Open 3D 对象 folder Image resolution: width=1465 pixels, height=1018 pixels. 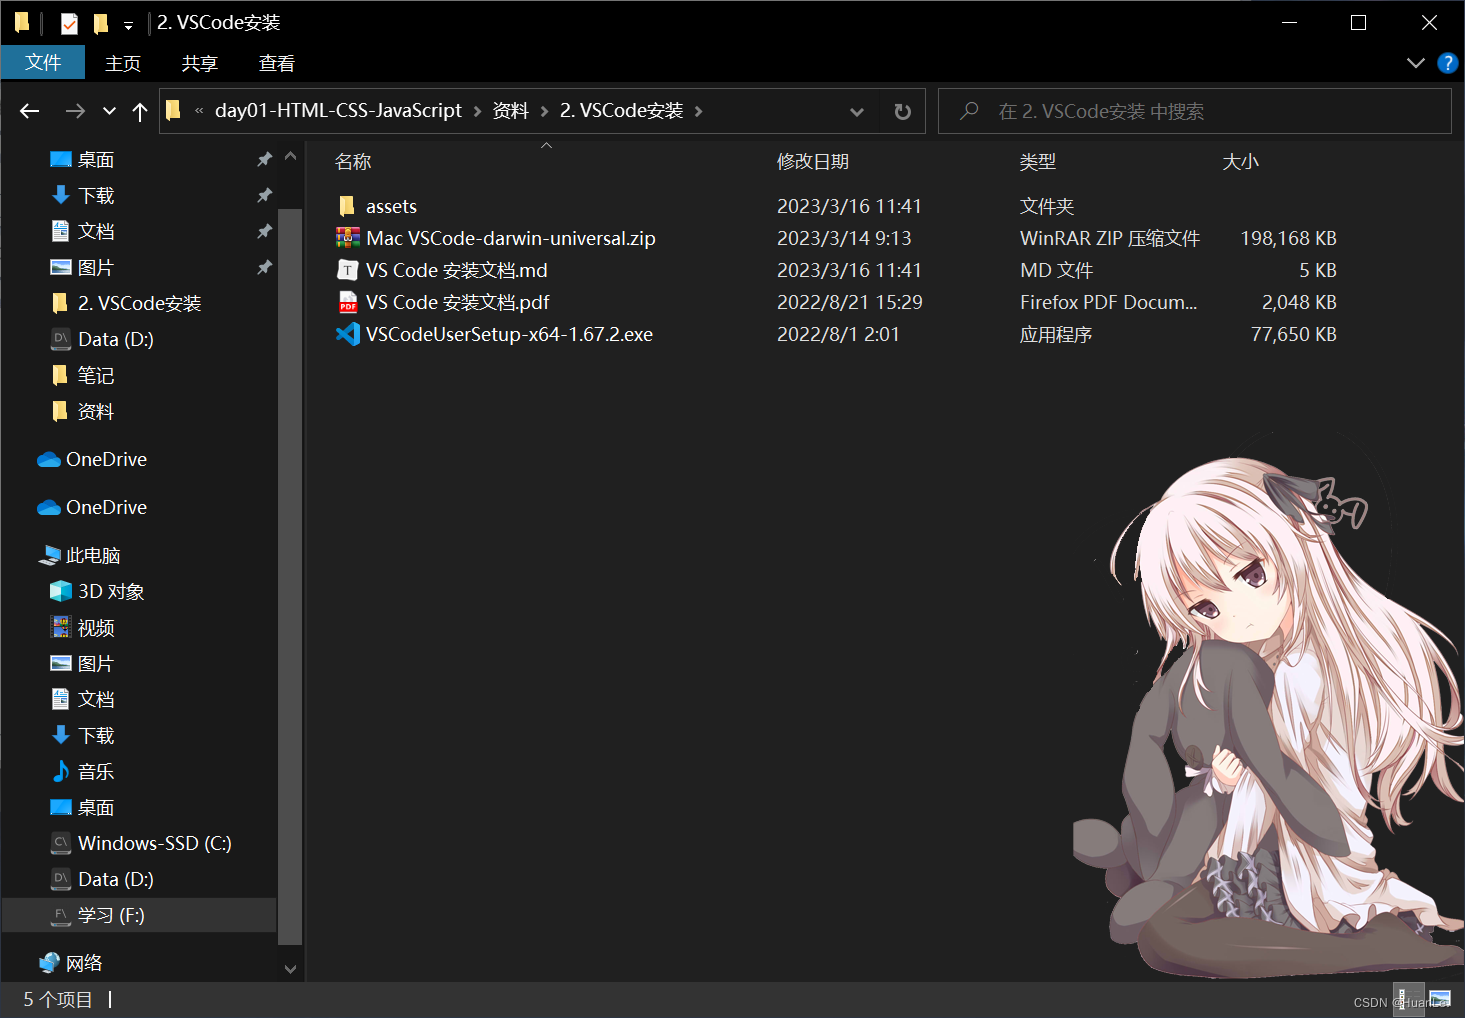tap(111, 591)
